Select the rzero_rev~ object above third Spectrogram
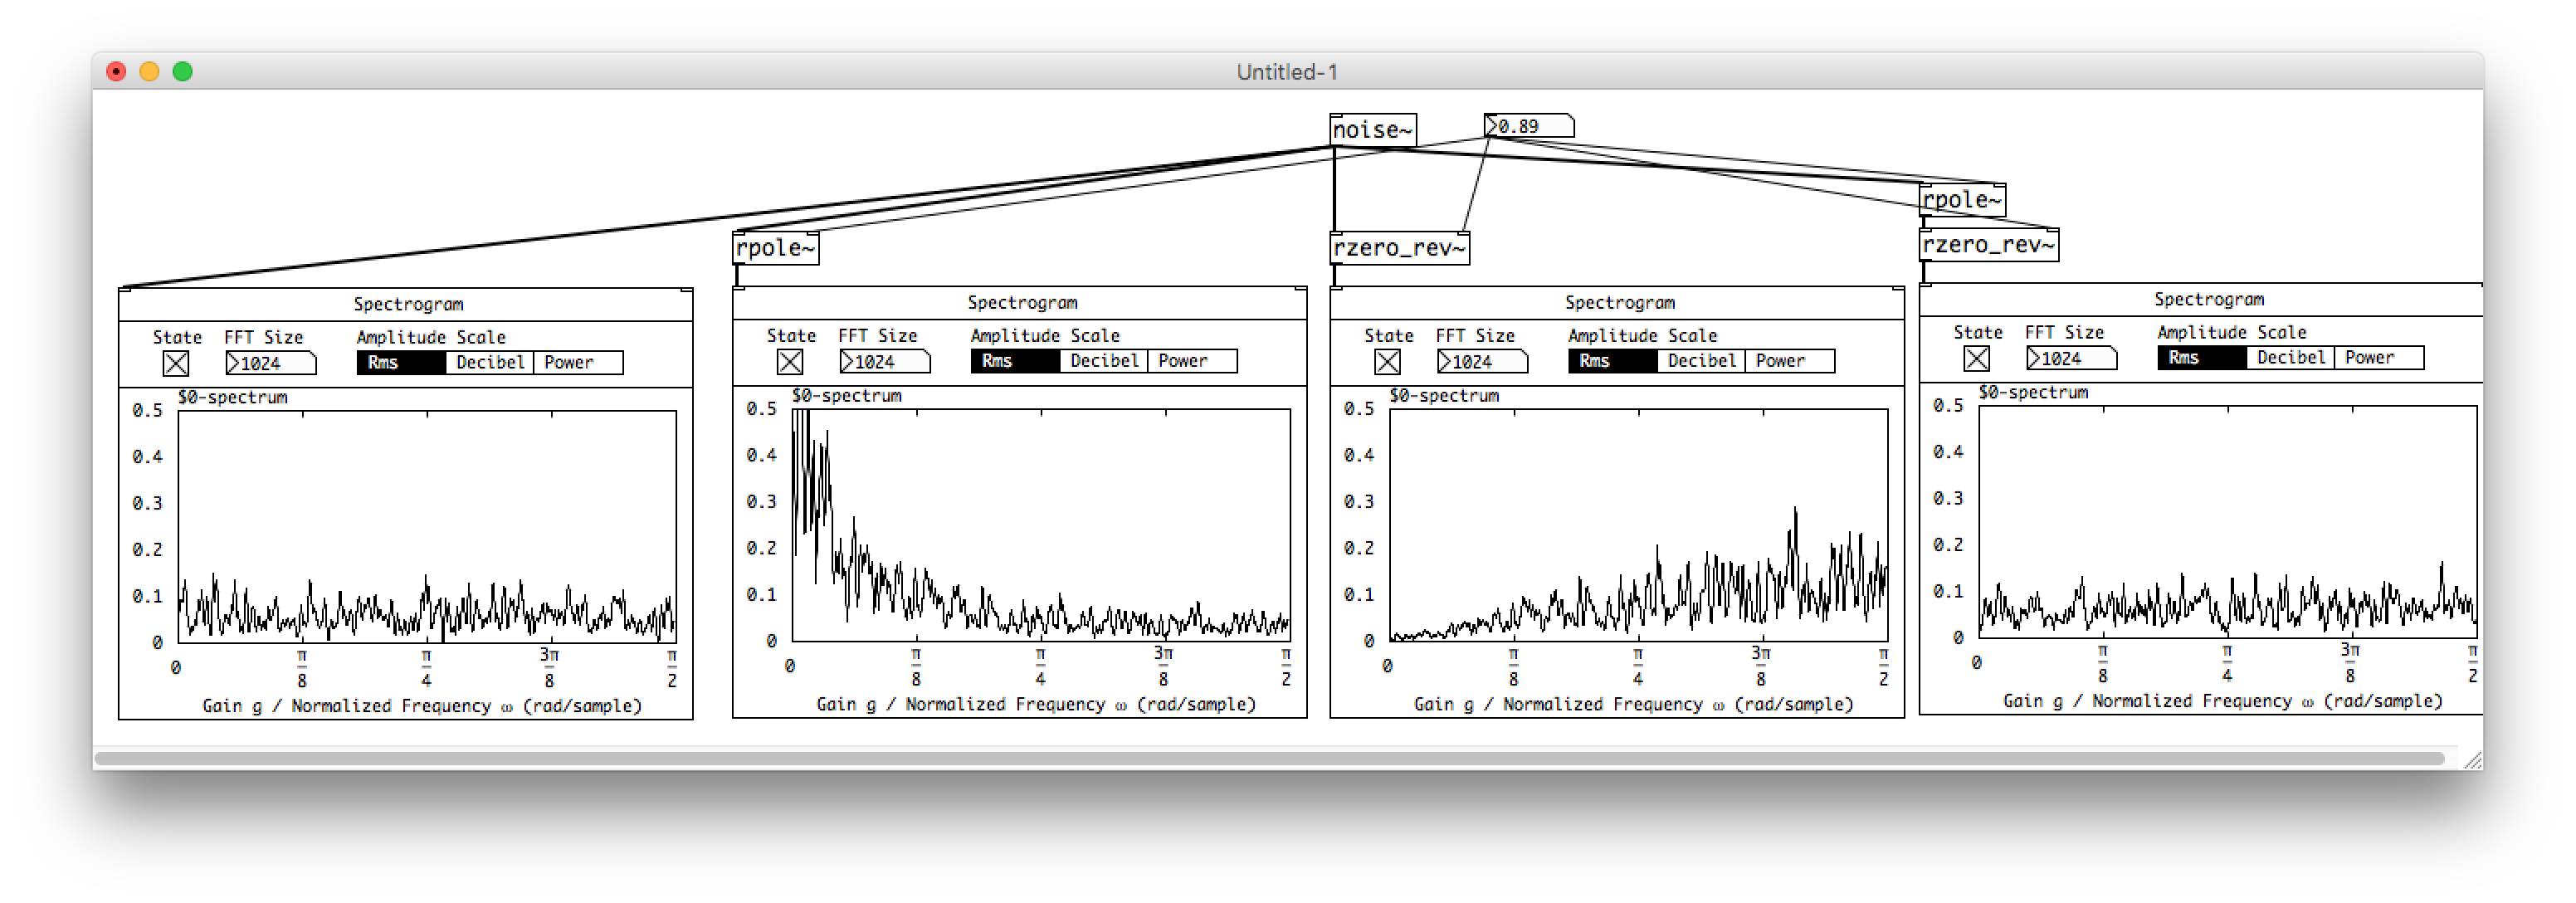Viewport: 2576px width, 903px height. click(x=1400, y=248)
